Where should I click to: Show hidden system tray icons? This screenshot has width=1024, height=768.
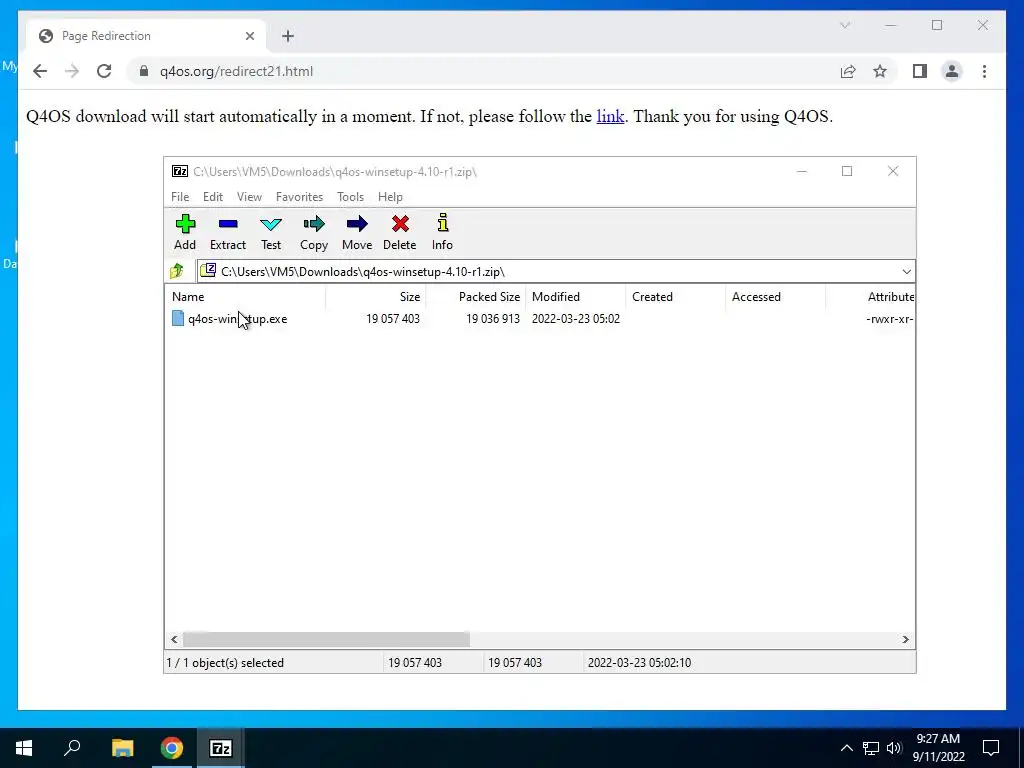[846, 748]
